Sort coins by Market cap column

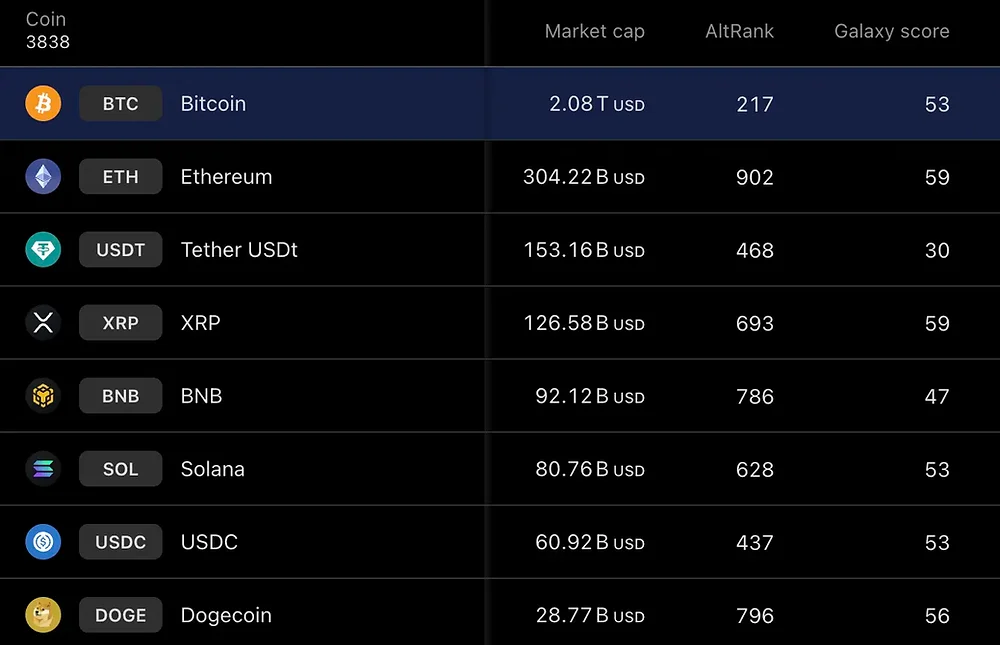pyautogui.click(x=594, y=31)
